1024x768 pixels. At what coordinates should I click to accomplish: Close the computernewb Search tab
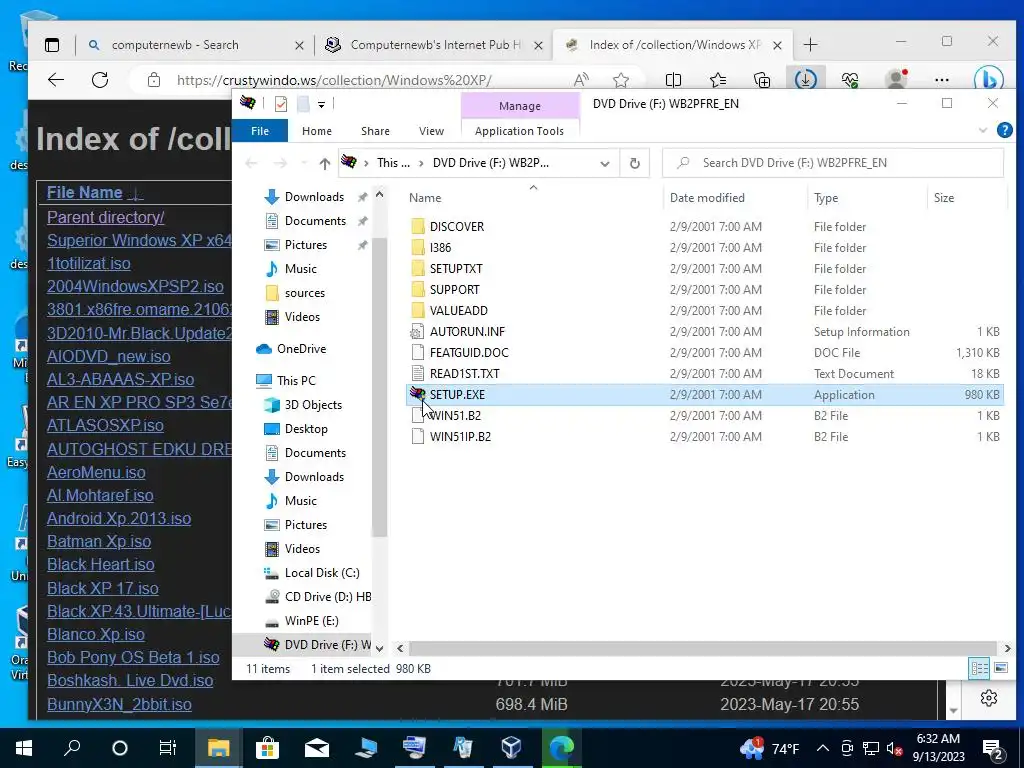(x=299, y=45)
